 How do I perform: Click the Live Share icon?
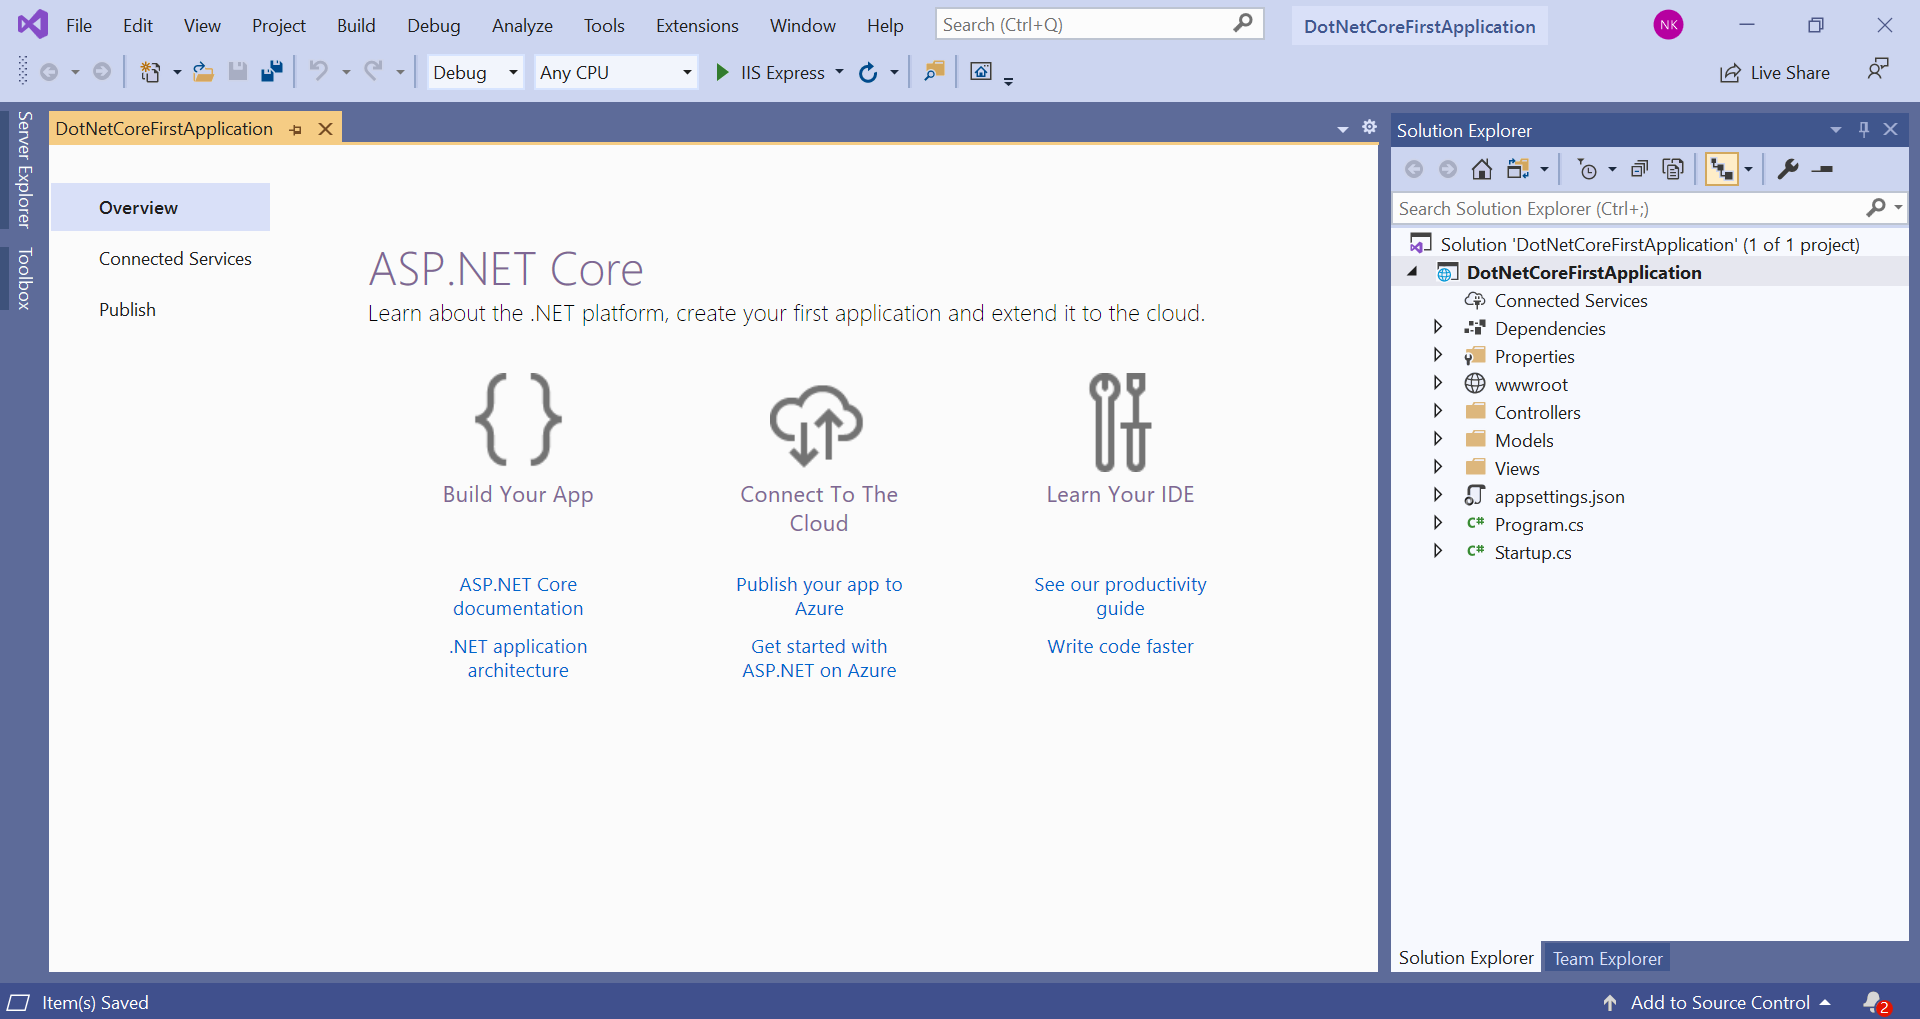click(1730, 73)
